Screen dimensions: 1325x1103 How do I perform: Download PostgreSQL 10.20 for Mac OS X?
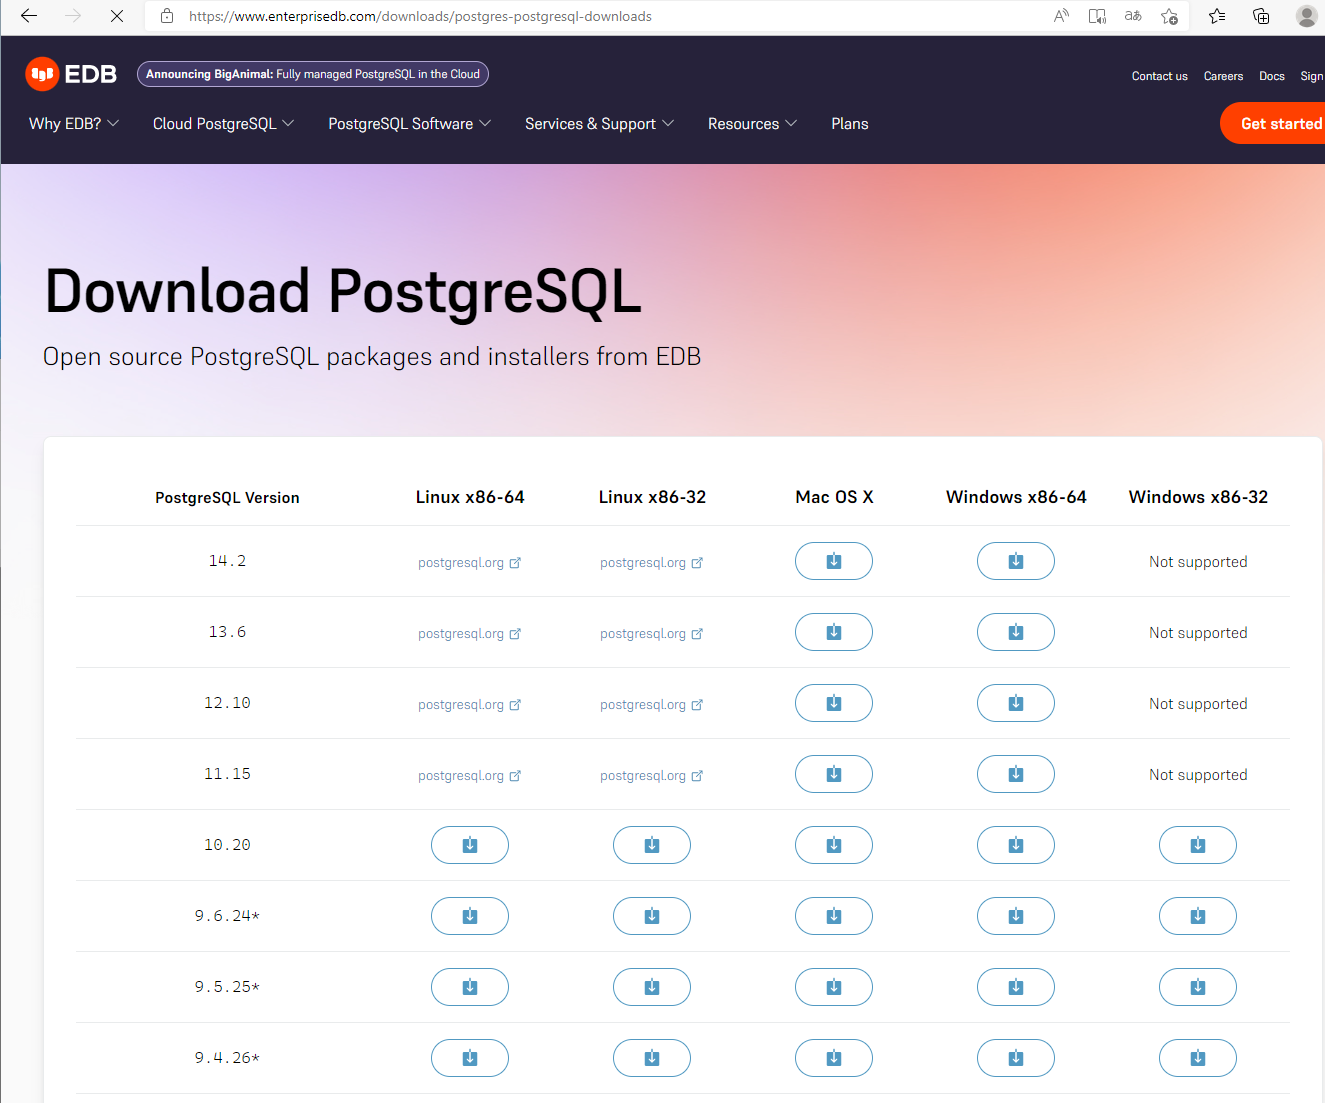(x=834, y=845)
